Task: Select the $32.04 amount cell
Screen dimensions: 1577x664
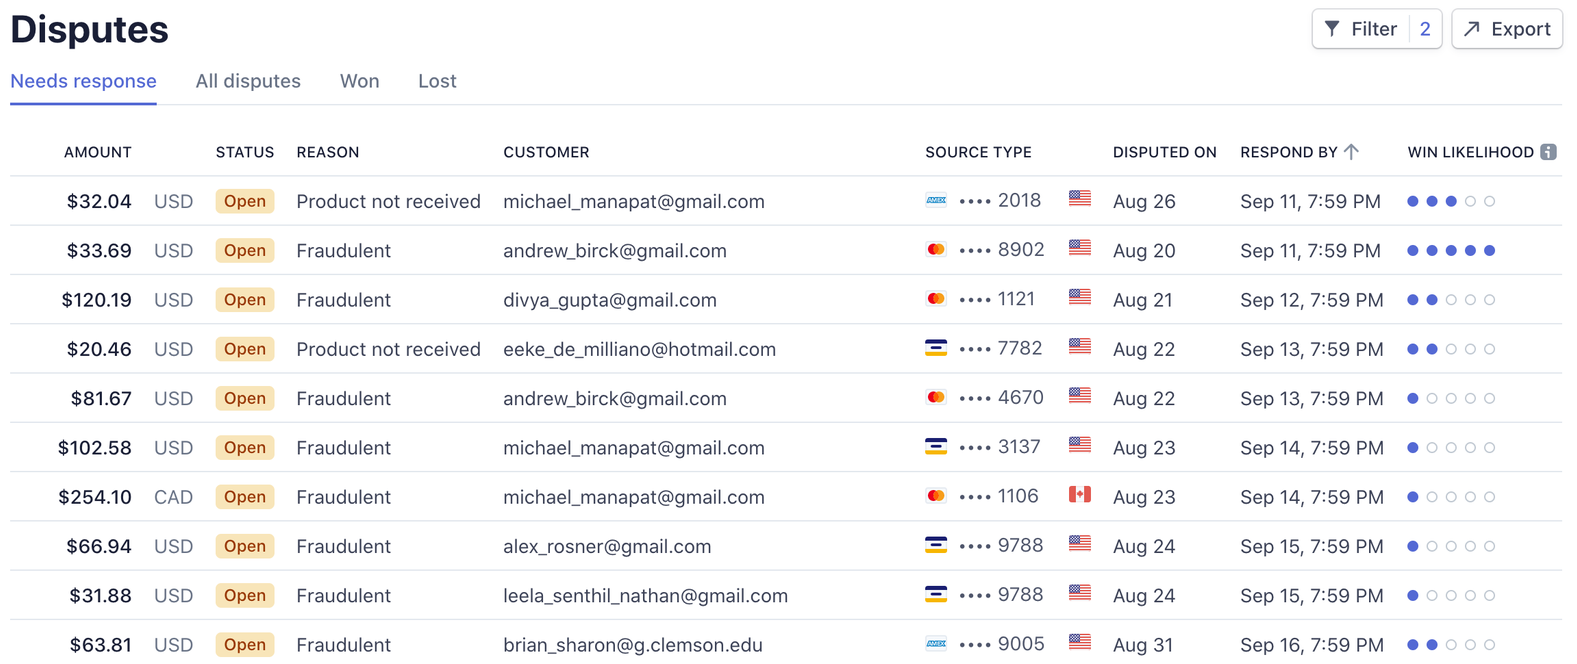Action: coord(99,201)
